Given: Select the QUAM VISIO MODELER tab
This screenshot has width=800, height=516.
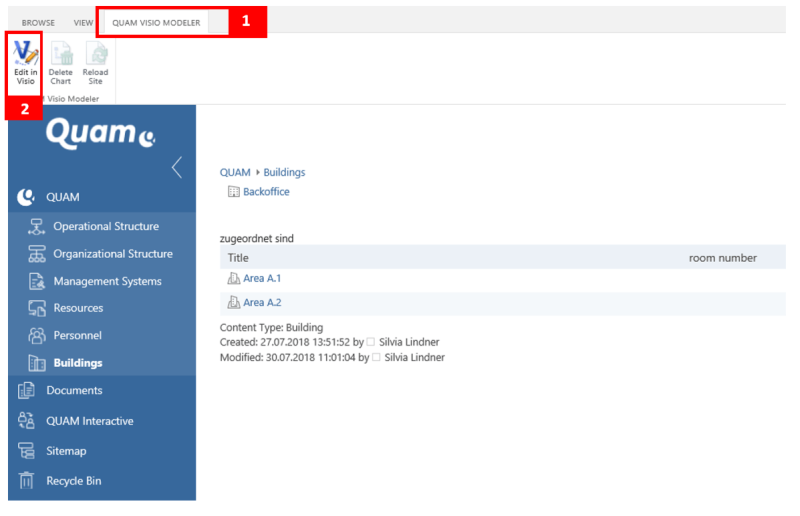Looking at the screenshot, I should [x=156, y=22].
